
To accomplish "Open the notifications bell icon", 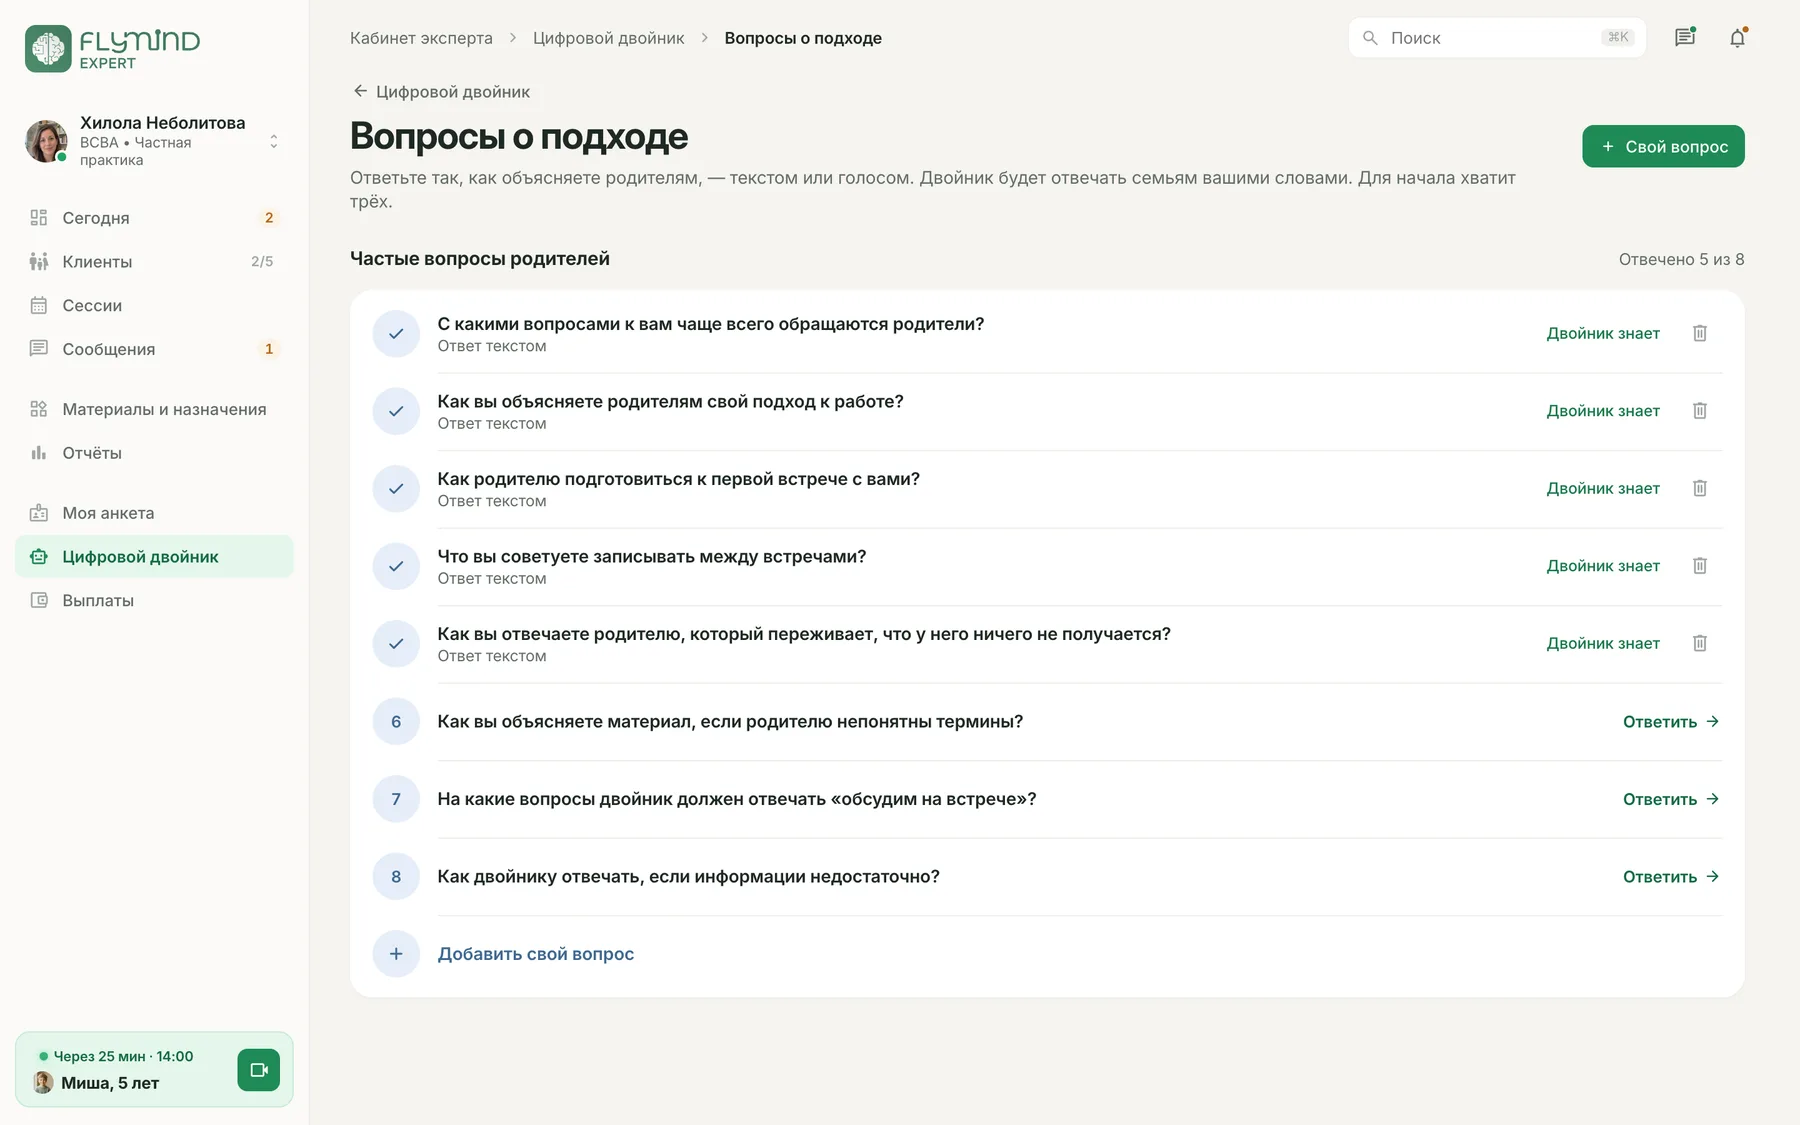I will [x=1738, y=37].
